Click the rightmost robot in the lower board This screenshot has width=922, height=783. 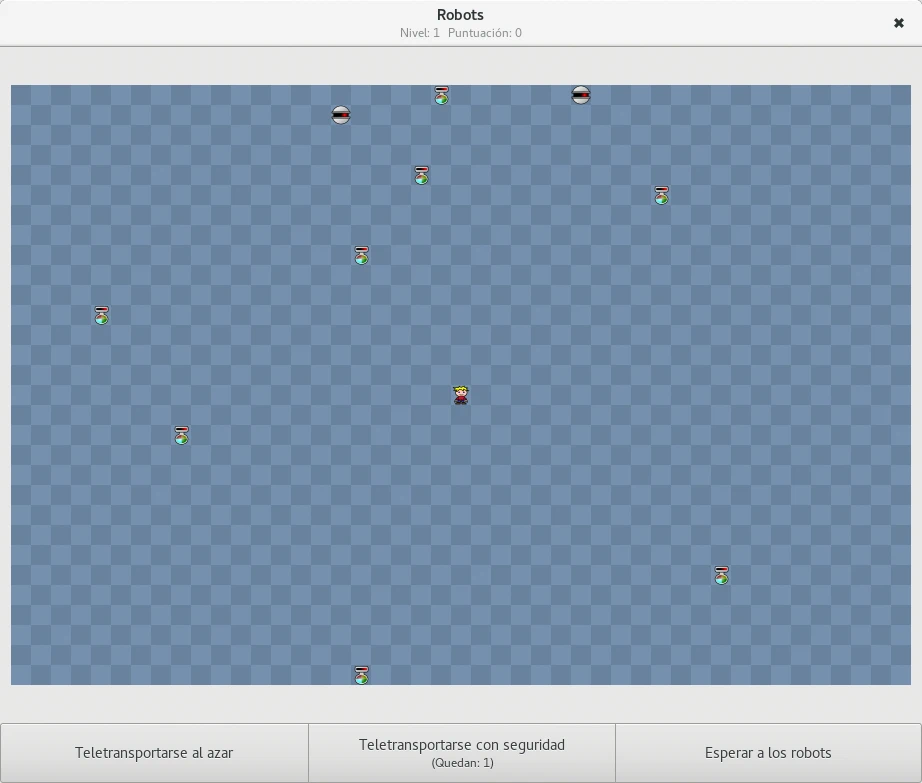click(721, 575)
